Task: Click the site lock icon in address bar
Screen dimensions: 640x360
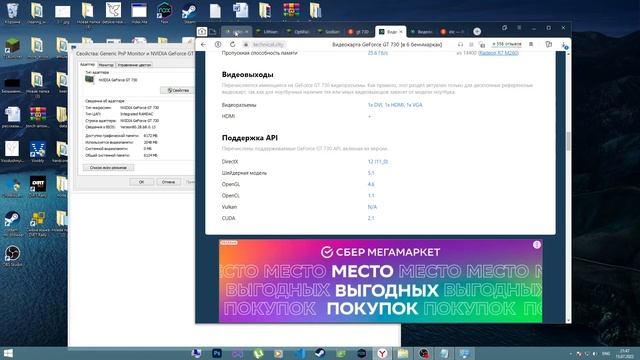Action: pyautogui.click(x=246, y=44)
